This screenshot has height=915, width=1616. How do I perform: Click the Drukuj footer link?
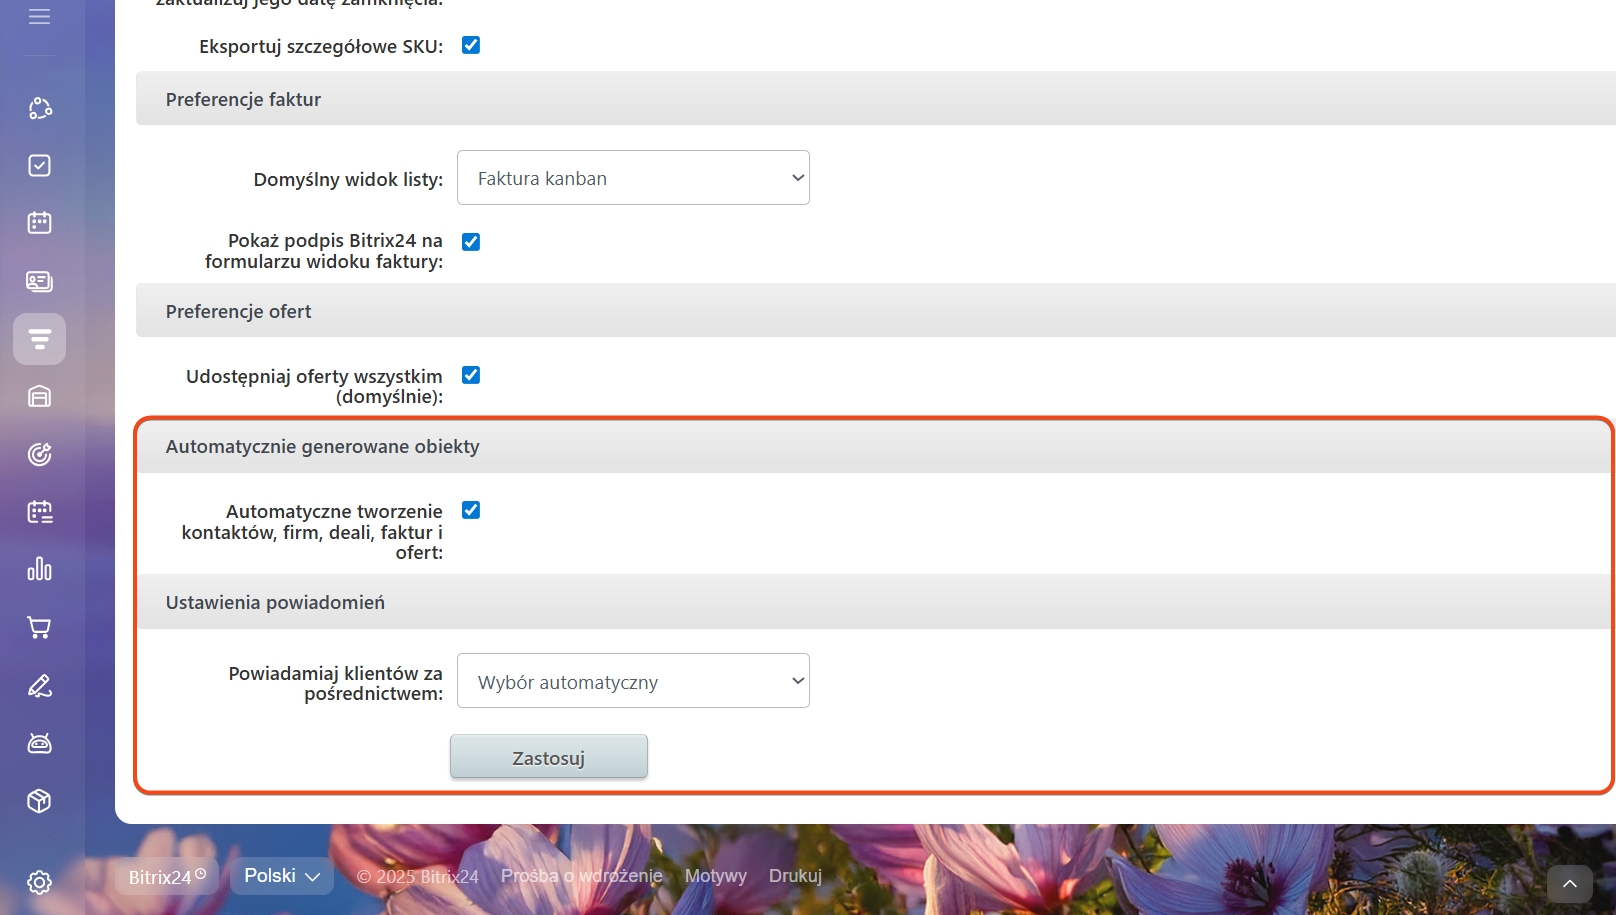795,876
